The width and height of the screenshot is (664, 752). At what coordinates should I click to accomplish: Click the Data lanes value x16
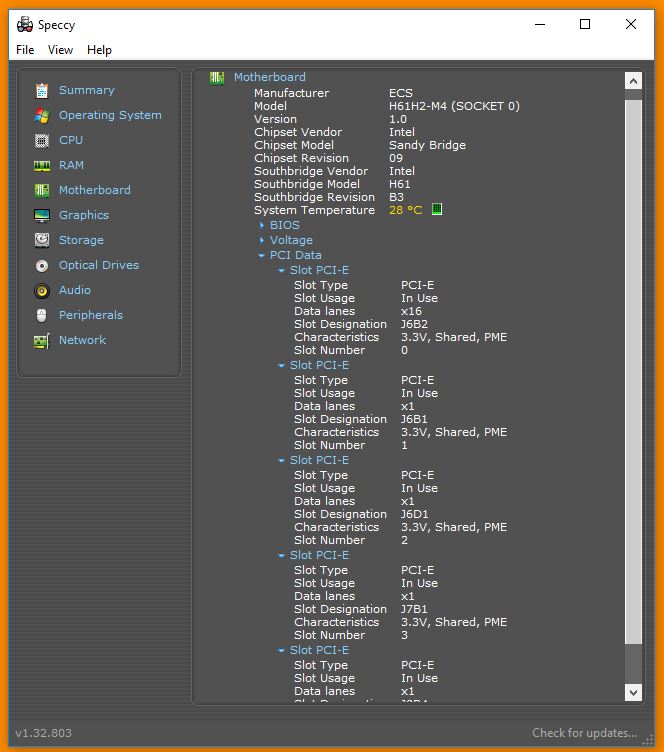click(411, 311)
